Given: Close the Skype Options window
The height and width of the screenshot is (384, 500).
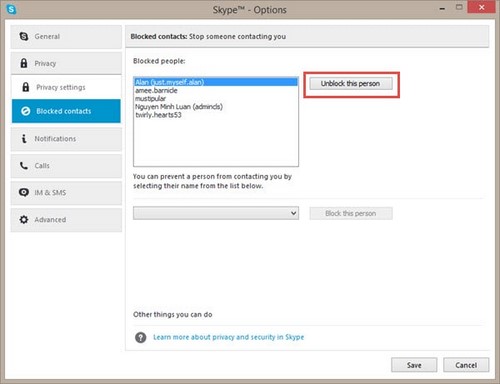Looking at the screenshot, I should (x=481, y=7).
